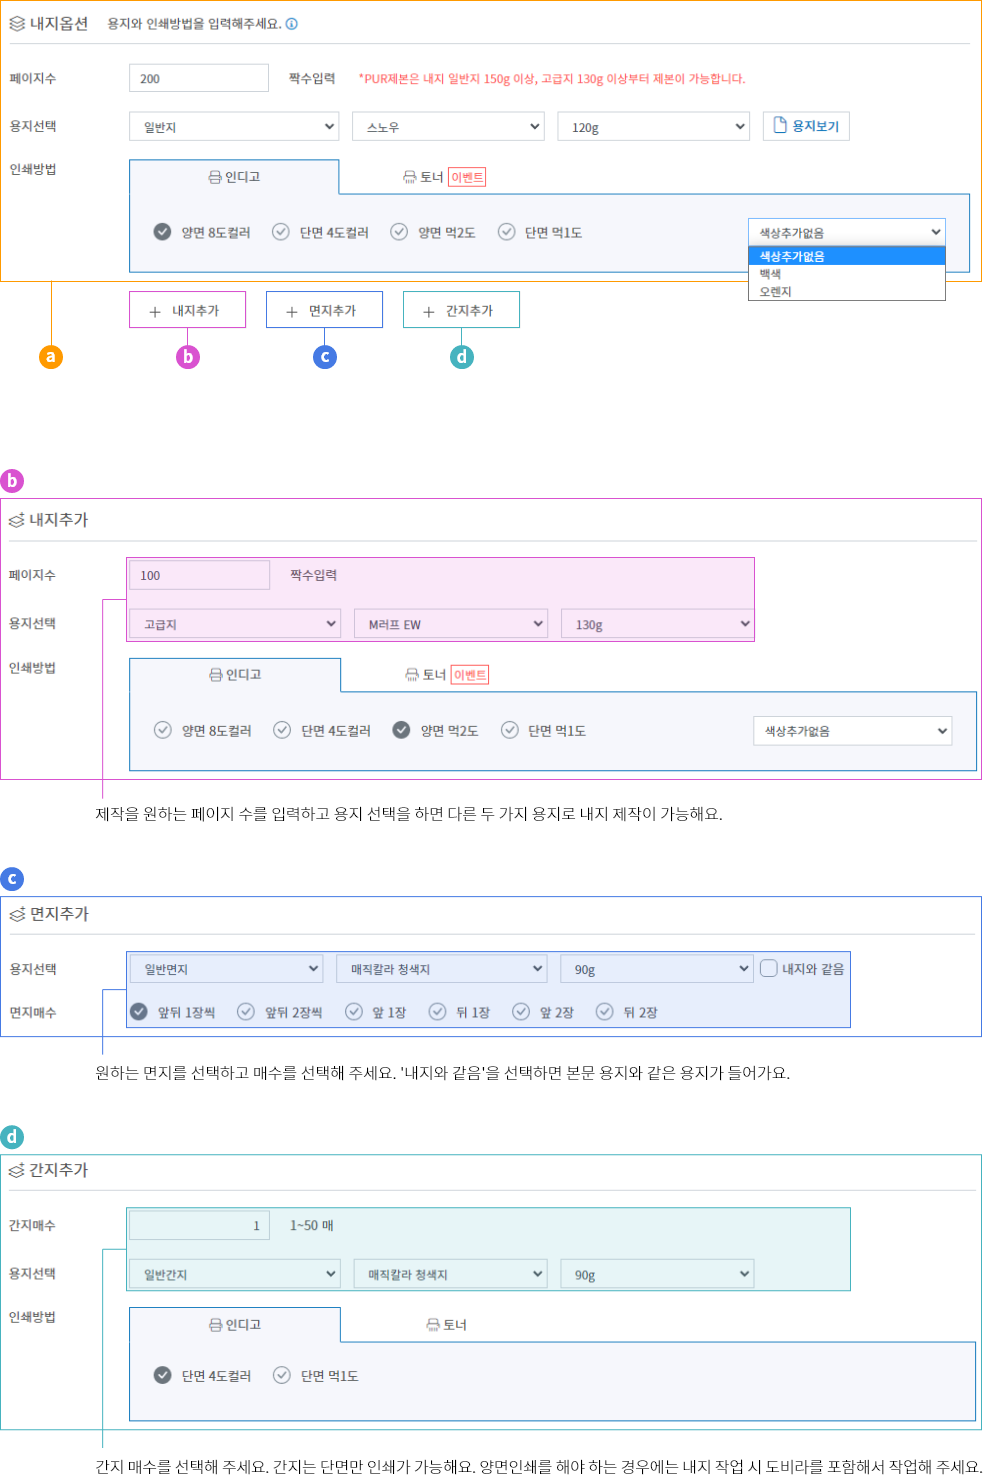Choose 앞뒤 2장씩 for 면지매수
Viewport: 984px width, 1478px height.
[x=246, y=1012]
